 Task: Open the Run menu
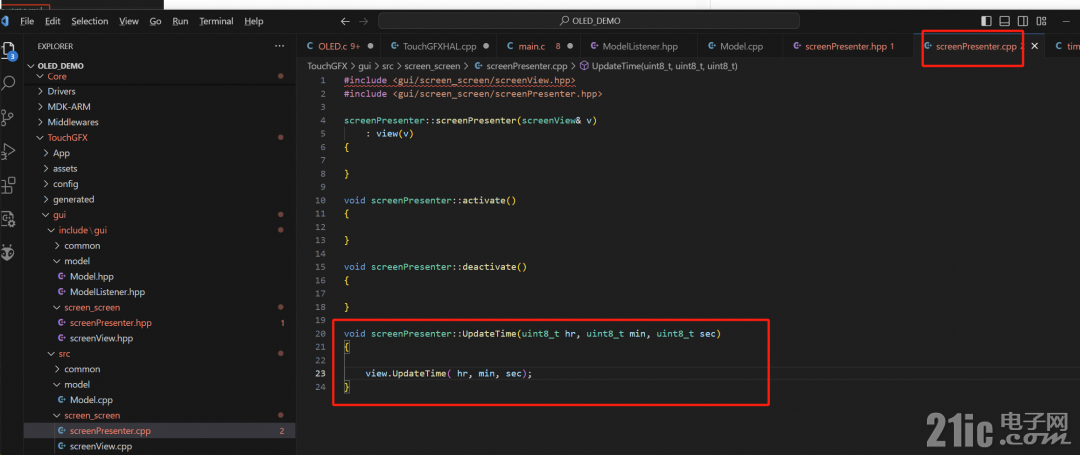click(180, 21)
